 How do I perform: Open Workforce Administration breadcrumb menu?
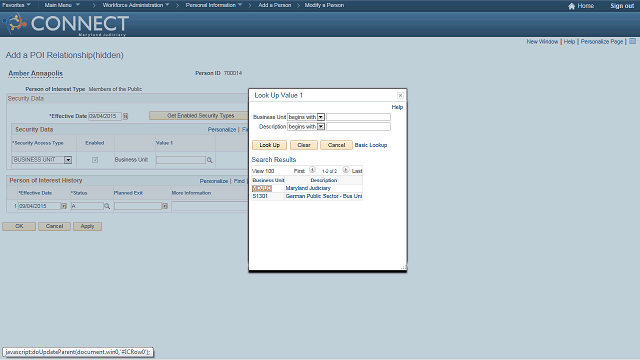point(136,5)
